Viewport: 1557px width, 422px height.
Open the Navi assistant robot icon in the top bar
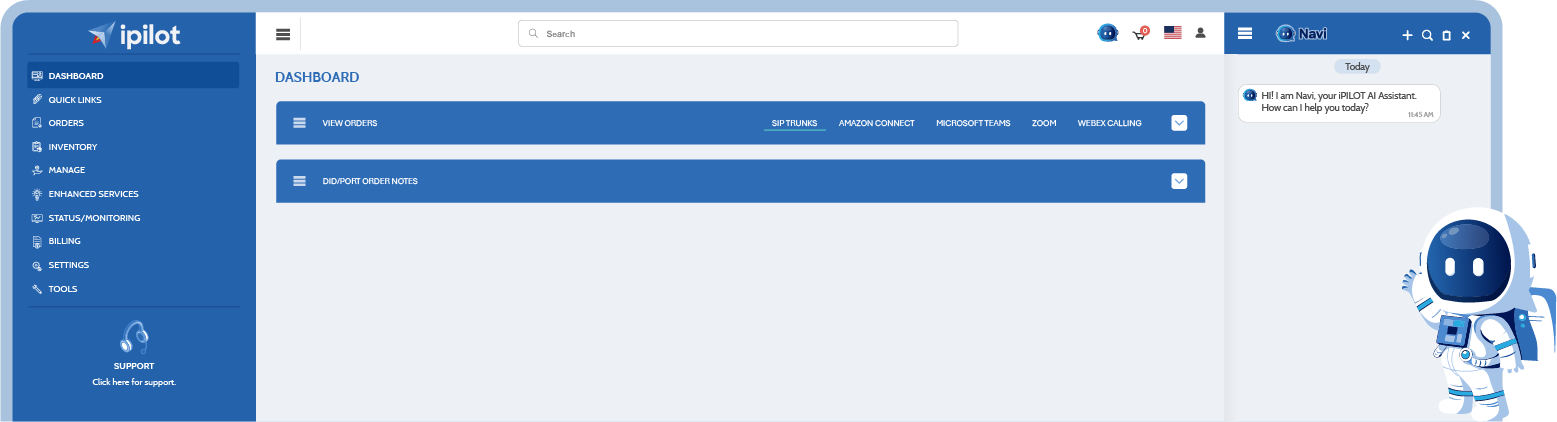pos(1107,33)
